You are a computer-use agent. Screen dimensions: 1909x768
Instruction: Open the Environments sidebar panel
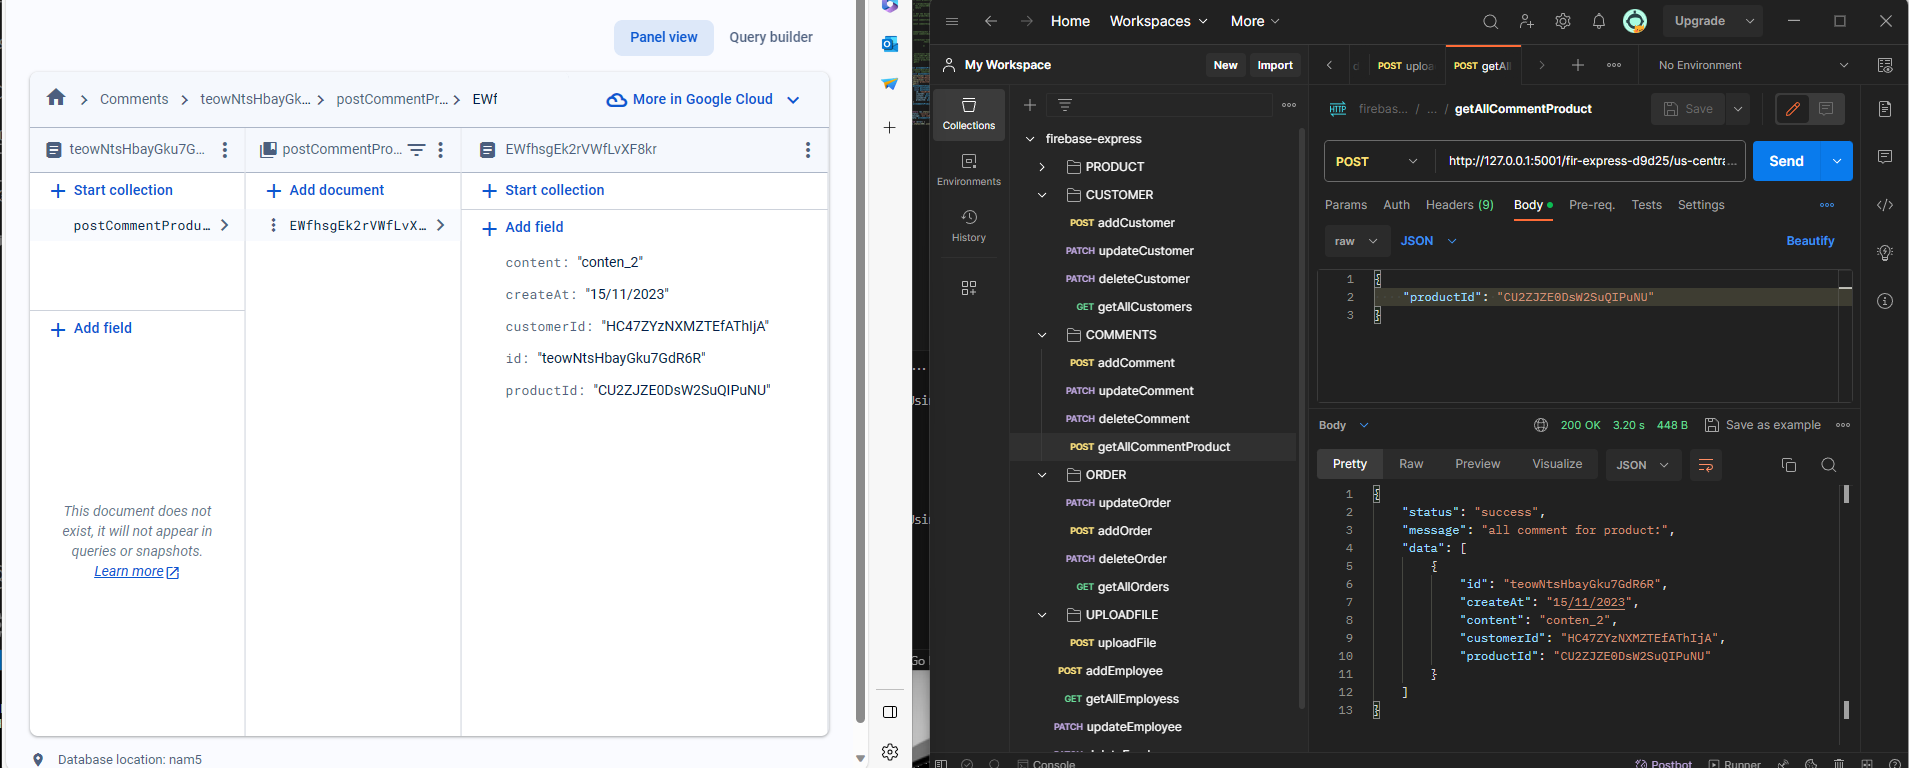(x=968, y=169)
